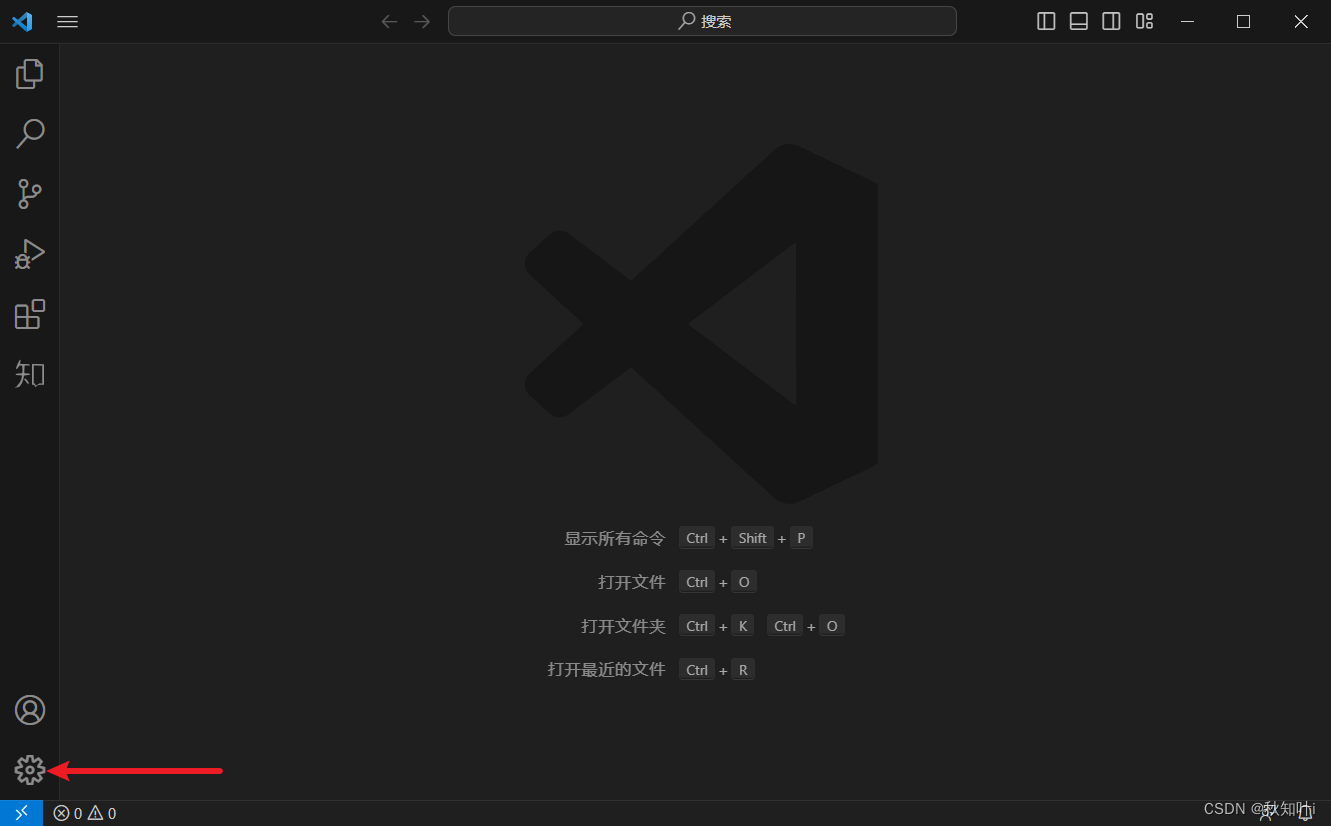Toggle the bottom panel layout icon
Image resolution: width=1331 pixels, height=826 pixels.
click(x=1078, y=21)
